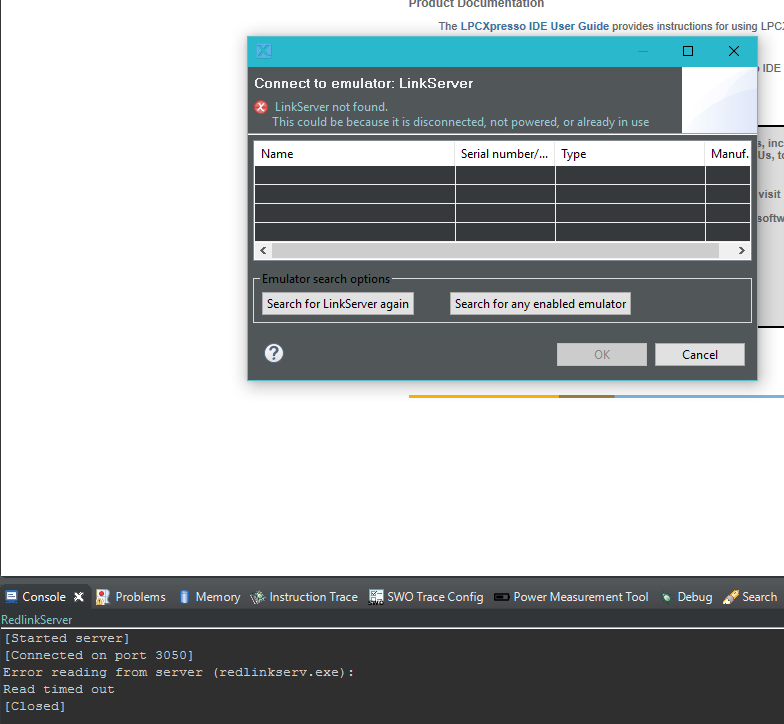Click 'Error reading from server' console line
Screen dimensions: 784x724
pyautogui.click(x=178, y=672)
